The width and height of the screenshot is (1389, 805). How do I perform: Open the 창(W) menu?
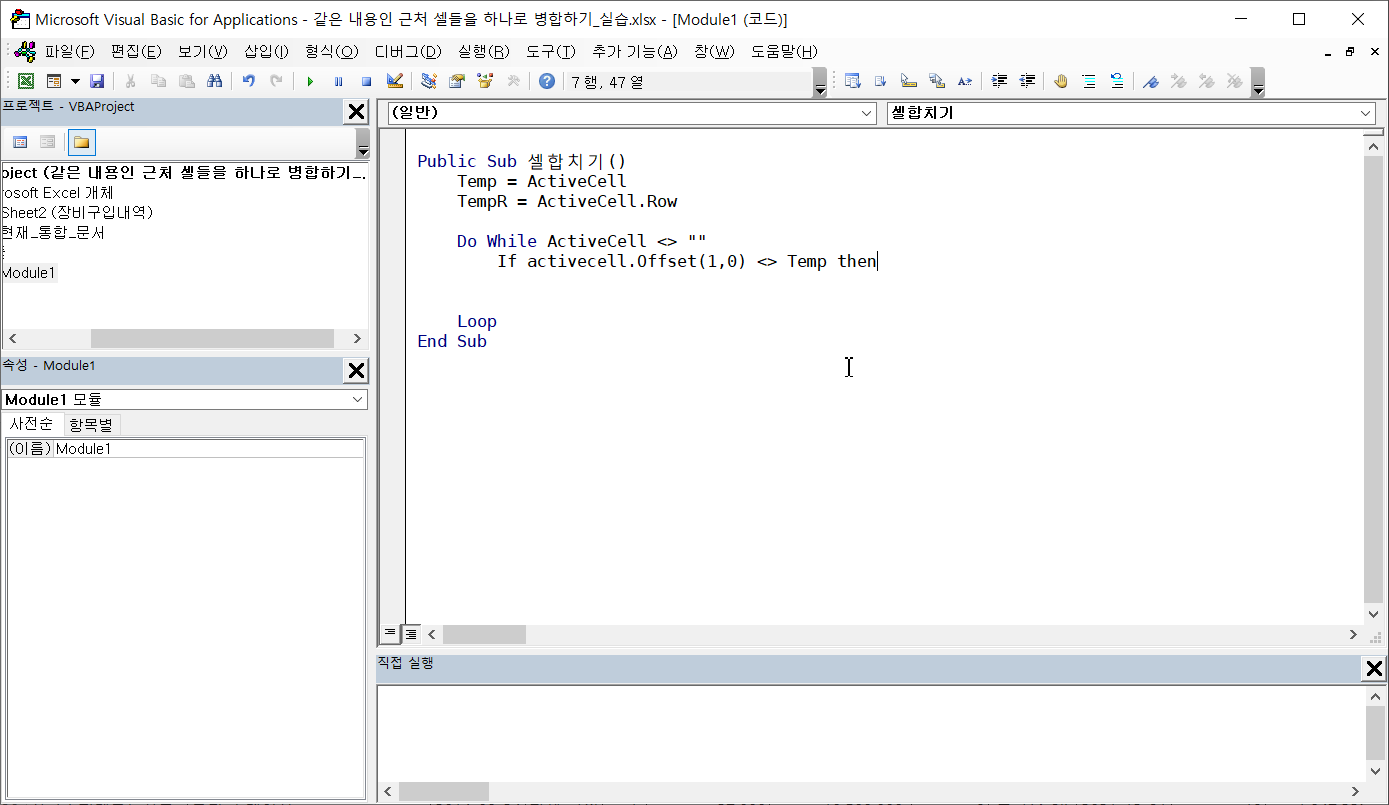[x=714, y=51]
